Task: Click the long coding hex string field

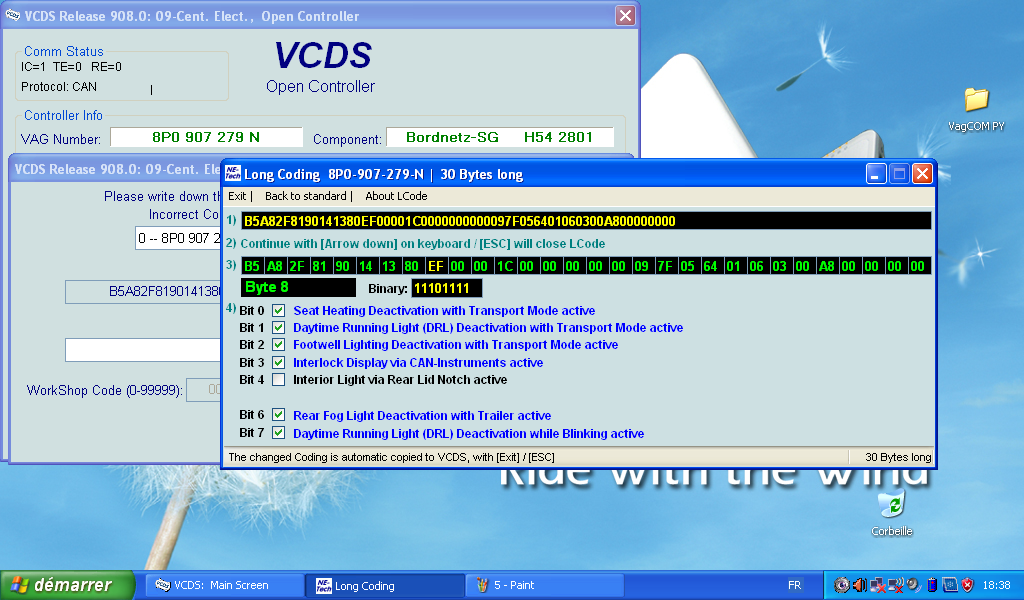Action: coord(586,221)
